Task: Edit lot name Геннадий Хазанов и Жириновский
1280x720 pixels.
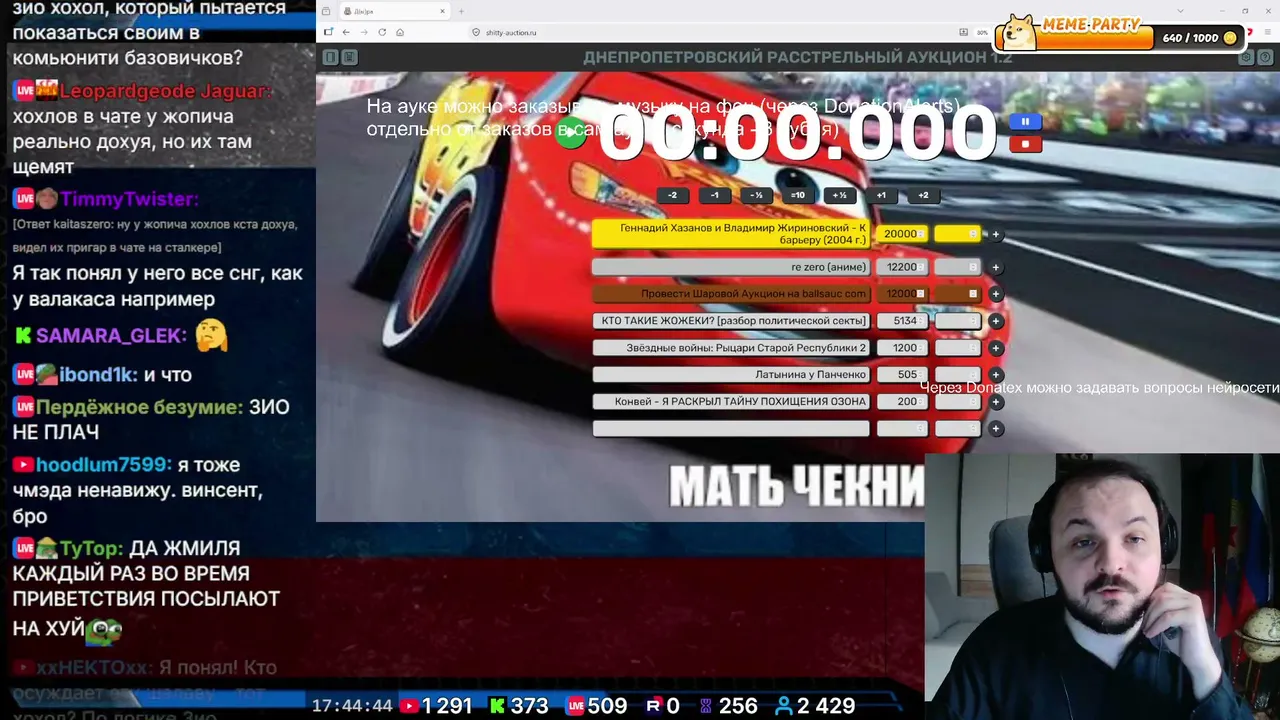Action: click(731, 234)
